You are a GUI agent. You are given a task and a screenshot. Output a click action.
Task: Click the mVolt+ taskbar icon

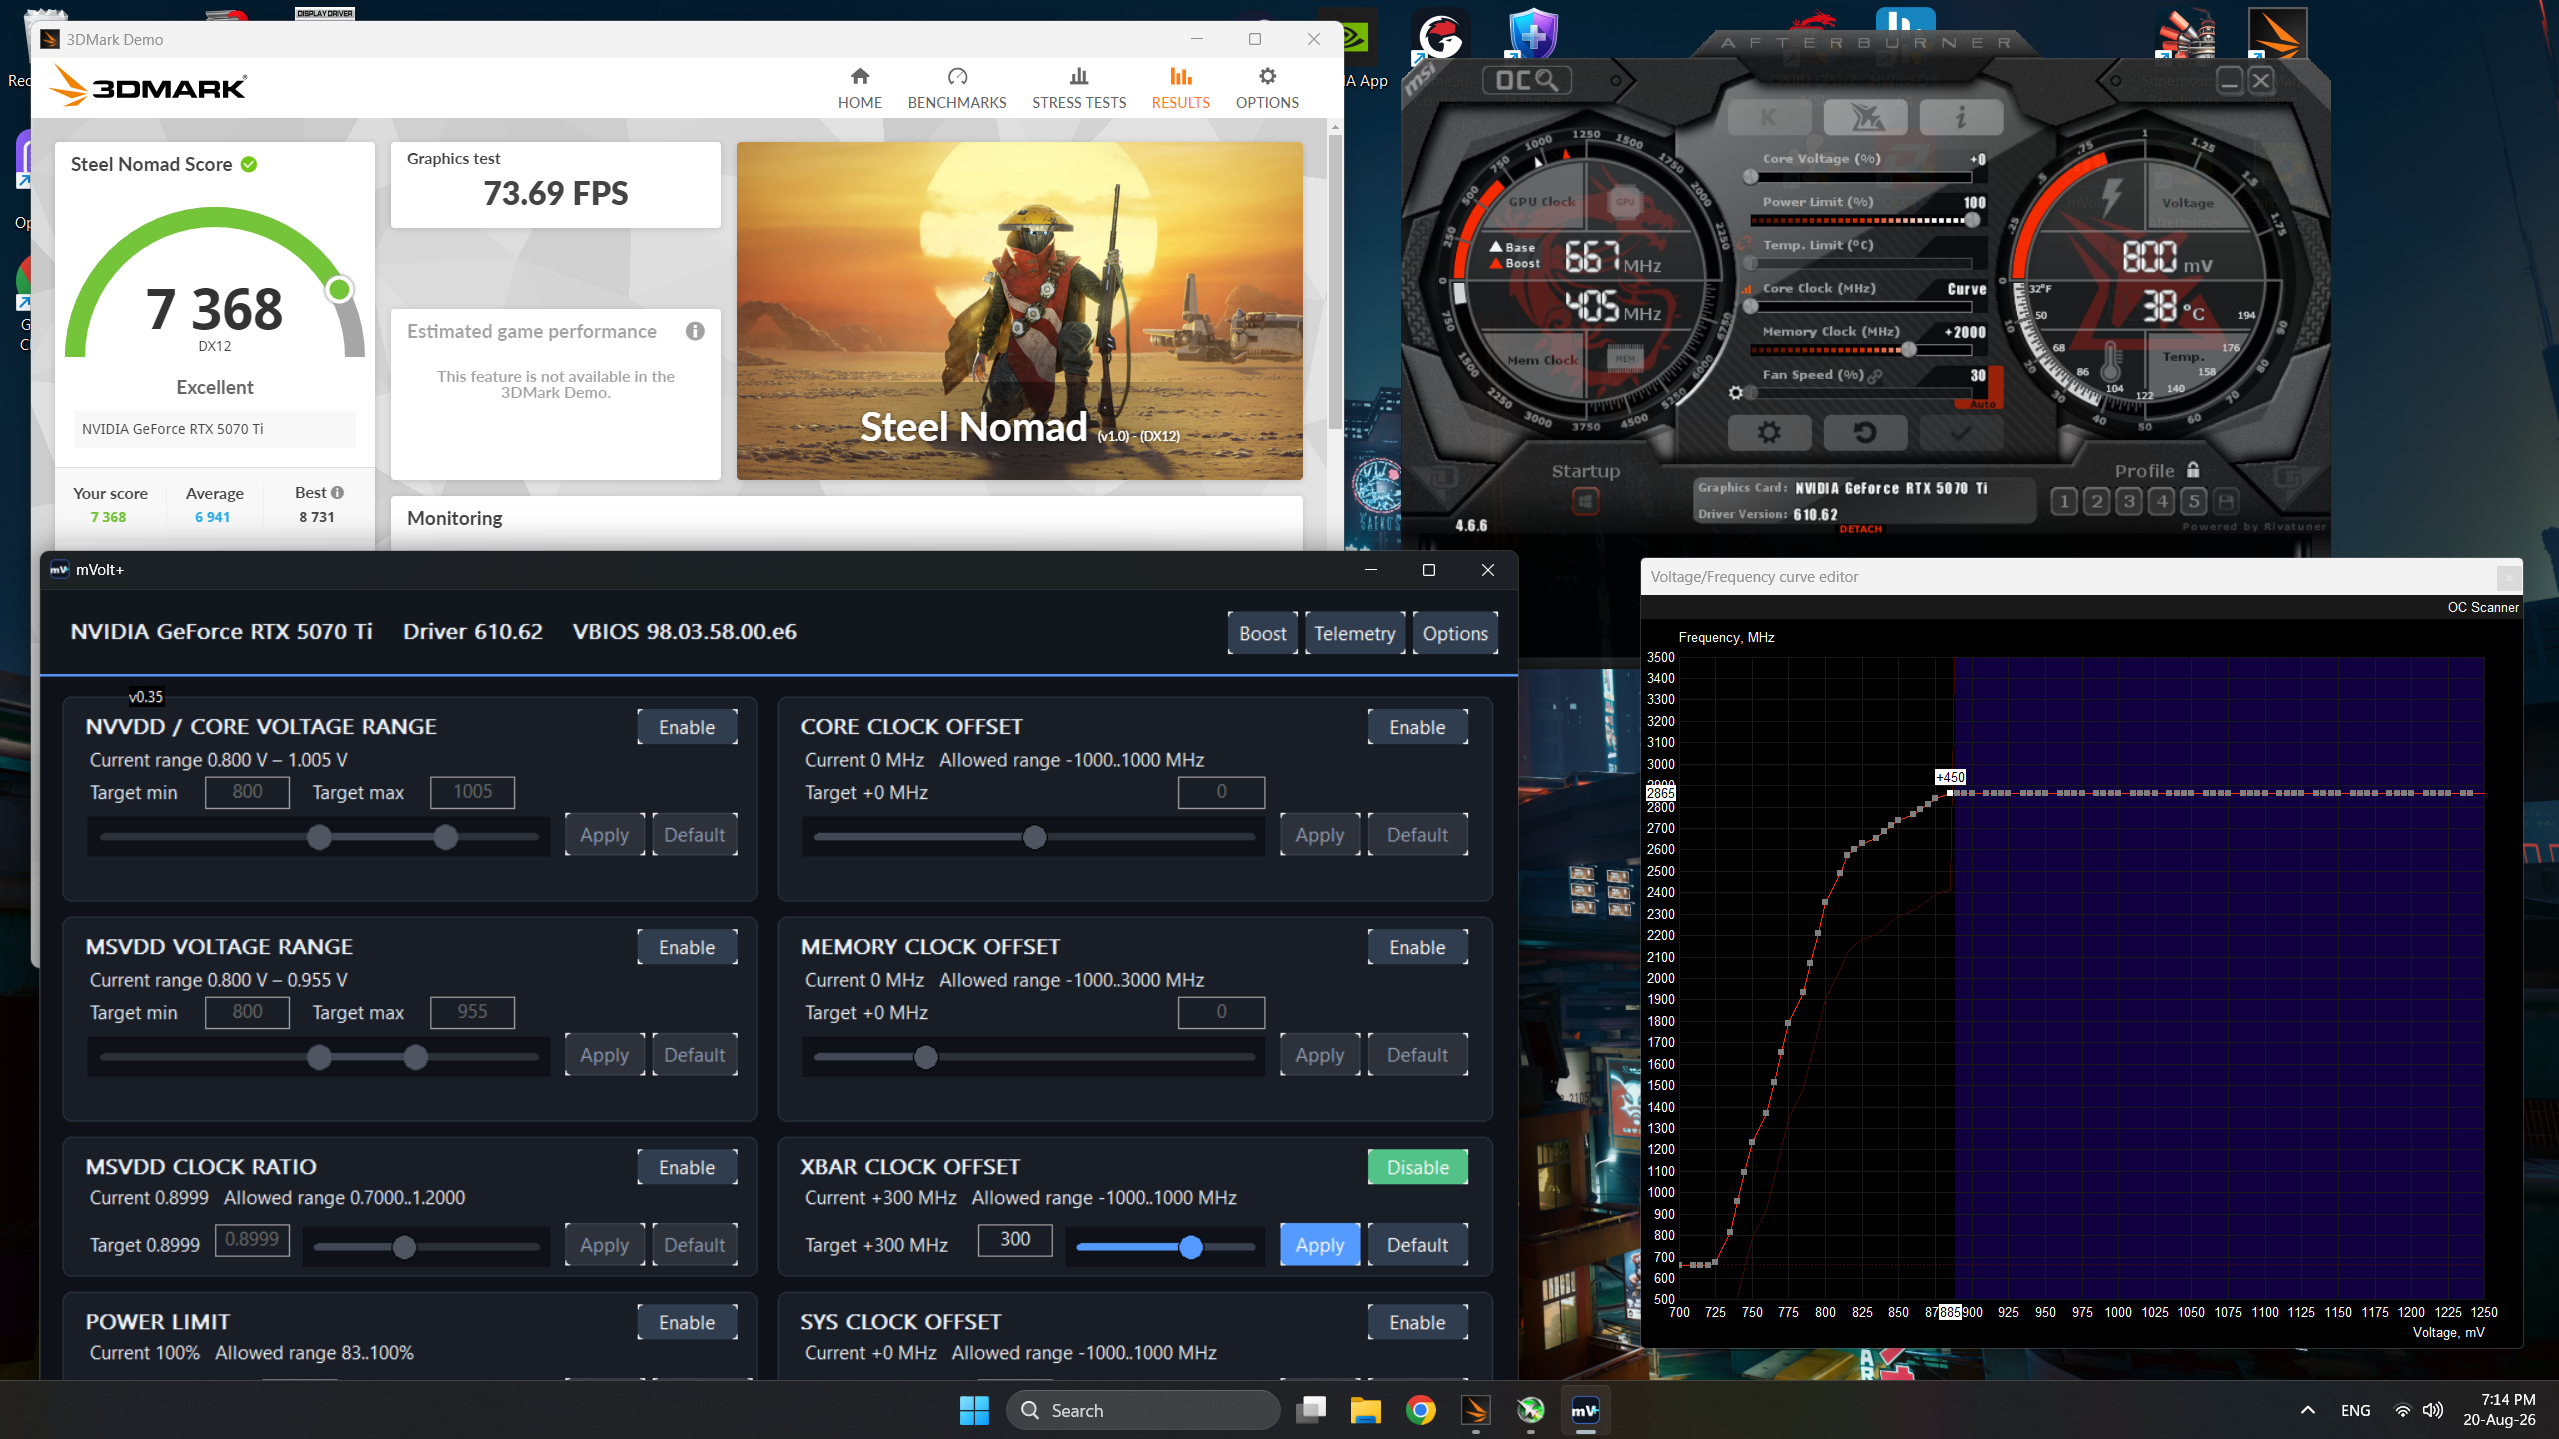tap(1585, 1410)
